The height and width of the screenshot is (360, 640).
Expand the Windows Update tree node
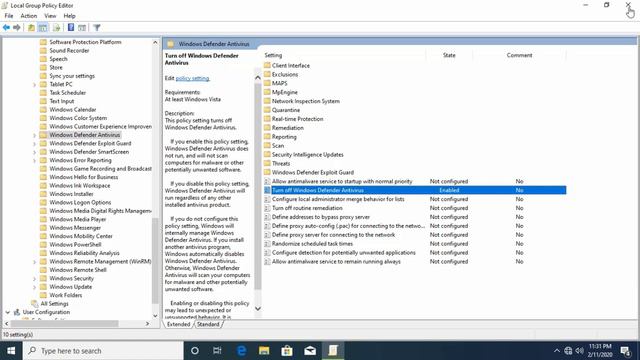point(34,287)
